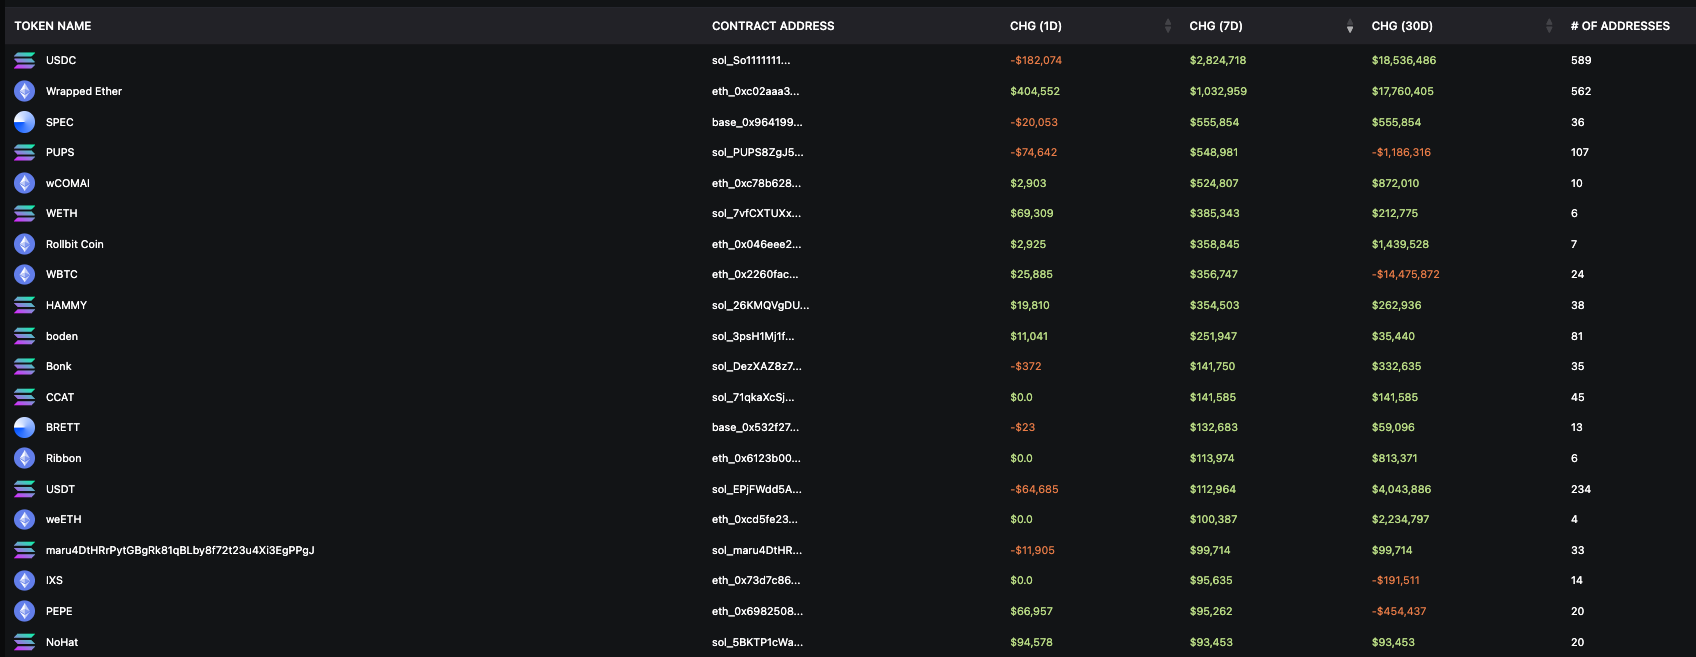This screenshot has width=1696, height=657.
Task: Click the 7D change value $95,635
Action: [x=1211, y=580]
